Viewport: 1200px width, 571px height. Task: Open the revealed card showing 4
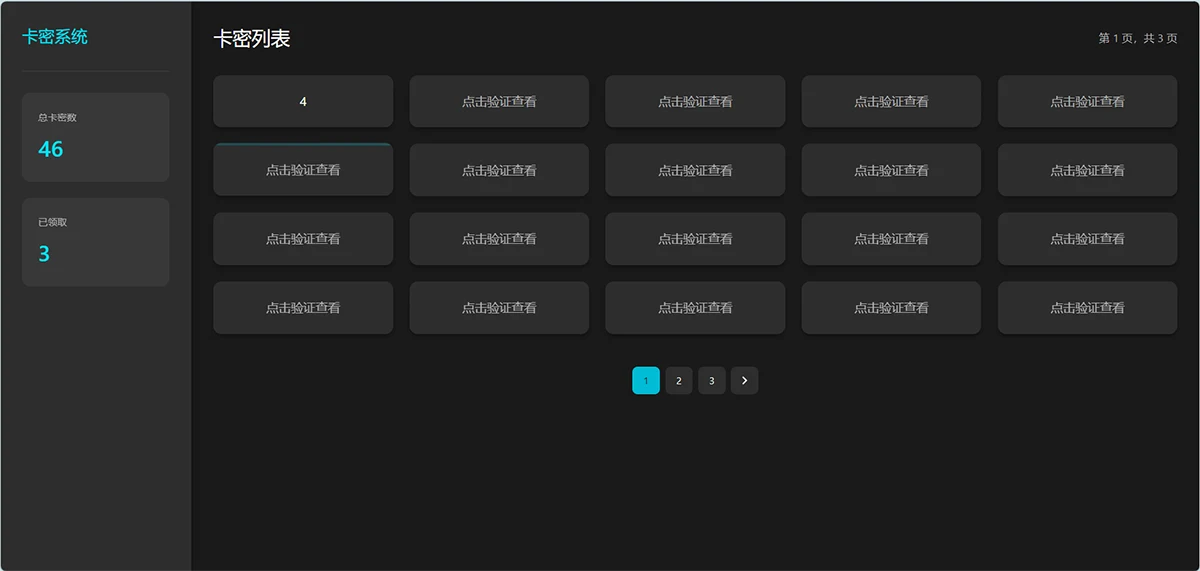tap(303, 101)
